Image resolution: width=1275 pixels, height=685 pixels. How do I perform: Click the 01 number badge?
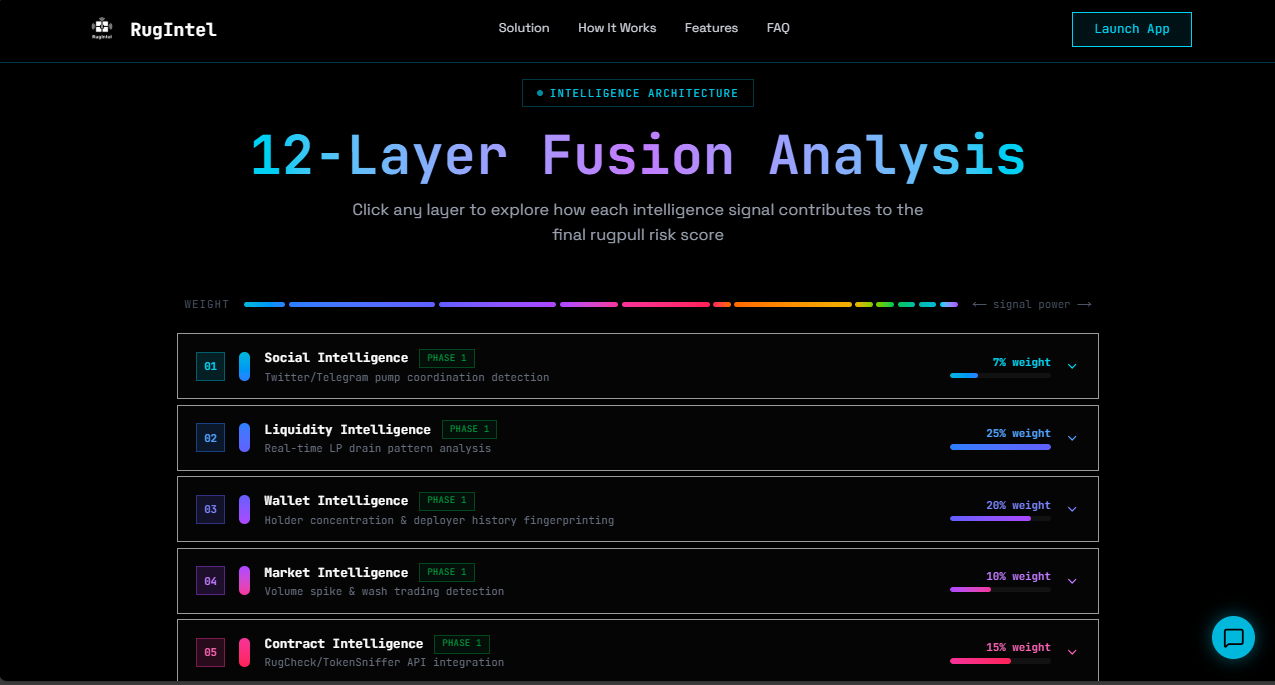tap(210, 366)
